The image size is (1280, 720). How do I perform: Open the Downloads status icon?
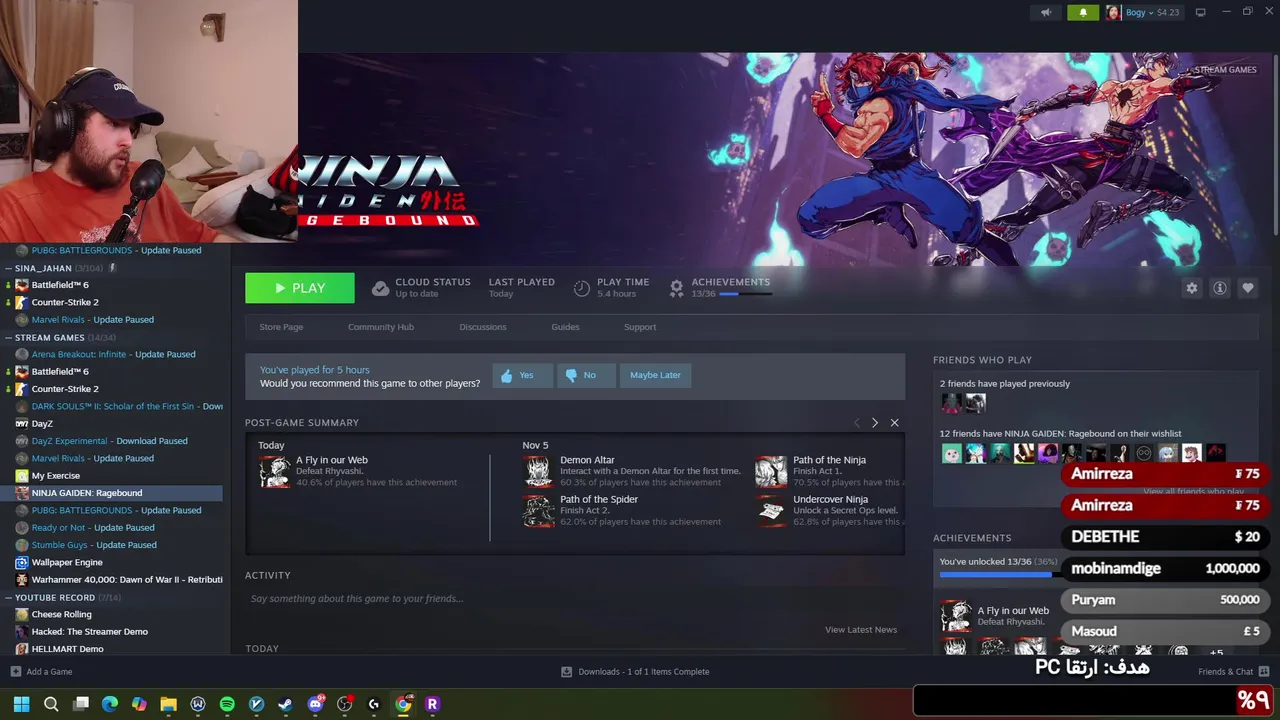[566, 672]
